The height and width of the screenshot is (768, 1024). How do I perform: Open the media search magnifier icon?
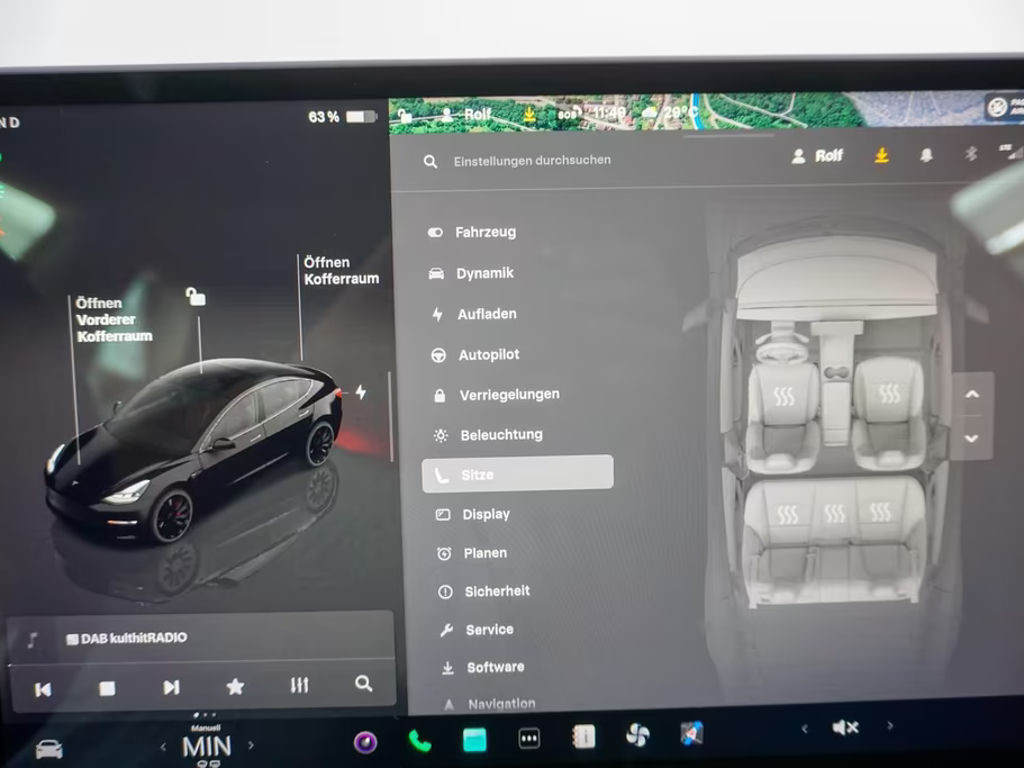tap(364, 684)
